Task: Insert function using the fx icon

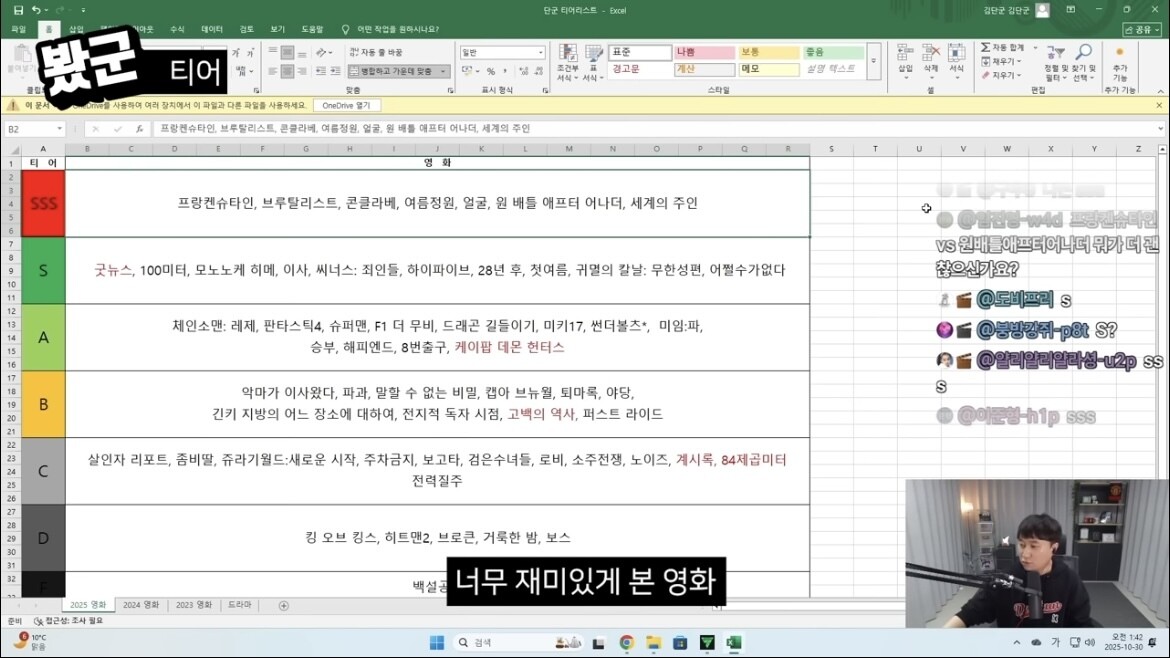Action: [x=140, y=129]
